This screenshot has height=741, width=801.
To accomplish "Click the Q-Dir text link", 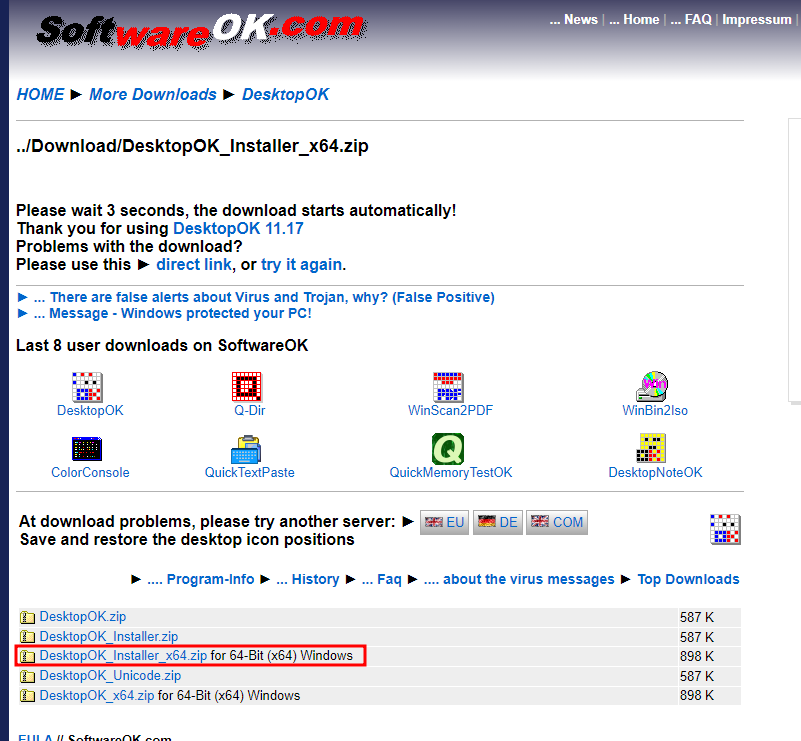I will pyautogui.click(x=249, y=411).
